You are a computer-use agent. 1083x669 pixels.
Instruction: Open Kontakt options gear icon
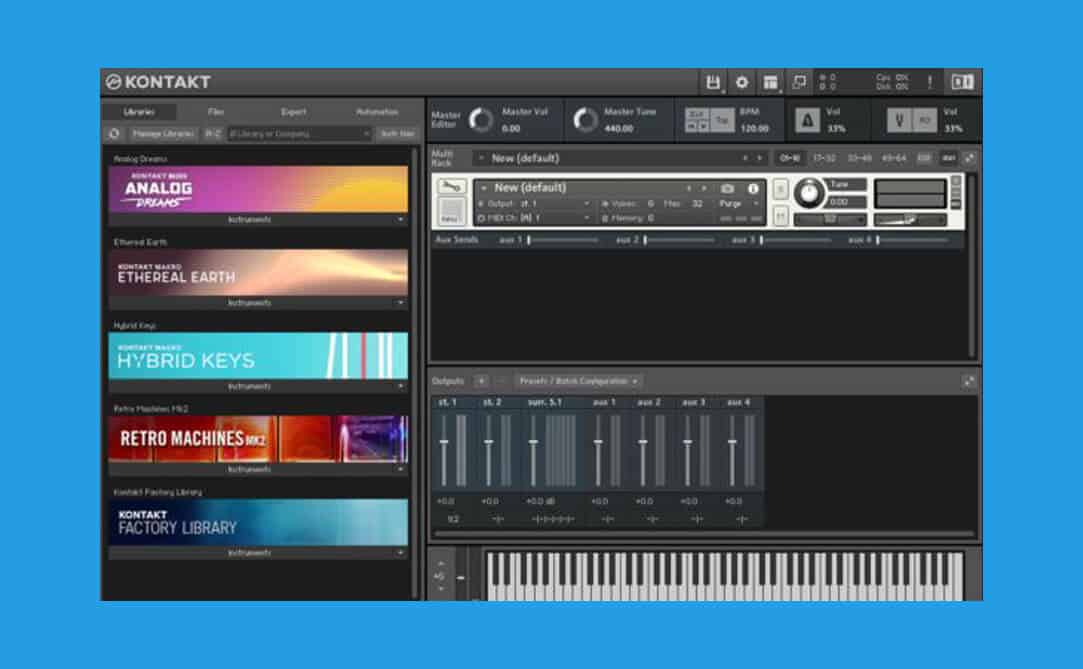(742, 82)
